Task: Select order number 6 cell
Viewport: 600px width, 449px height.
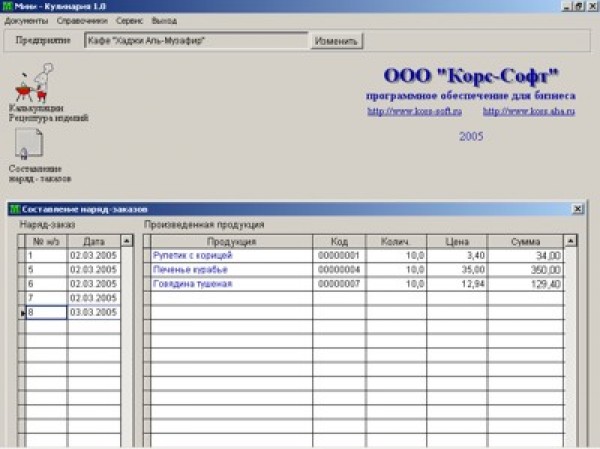Action: pos(46,284)
